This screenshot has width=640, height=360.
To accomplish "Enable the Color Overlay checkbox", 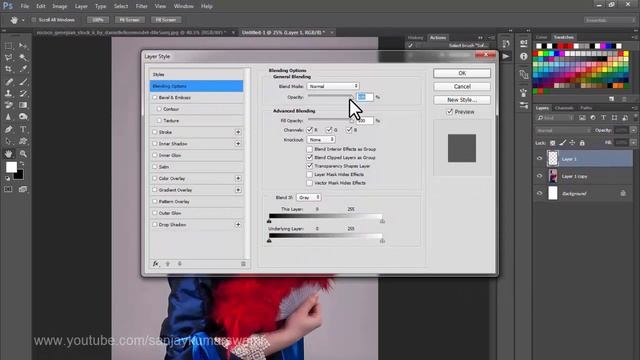I will pyautogui.click(x=155, y=178).
